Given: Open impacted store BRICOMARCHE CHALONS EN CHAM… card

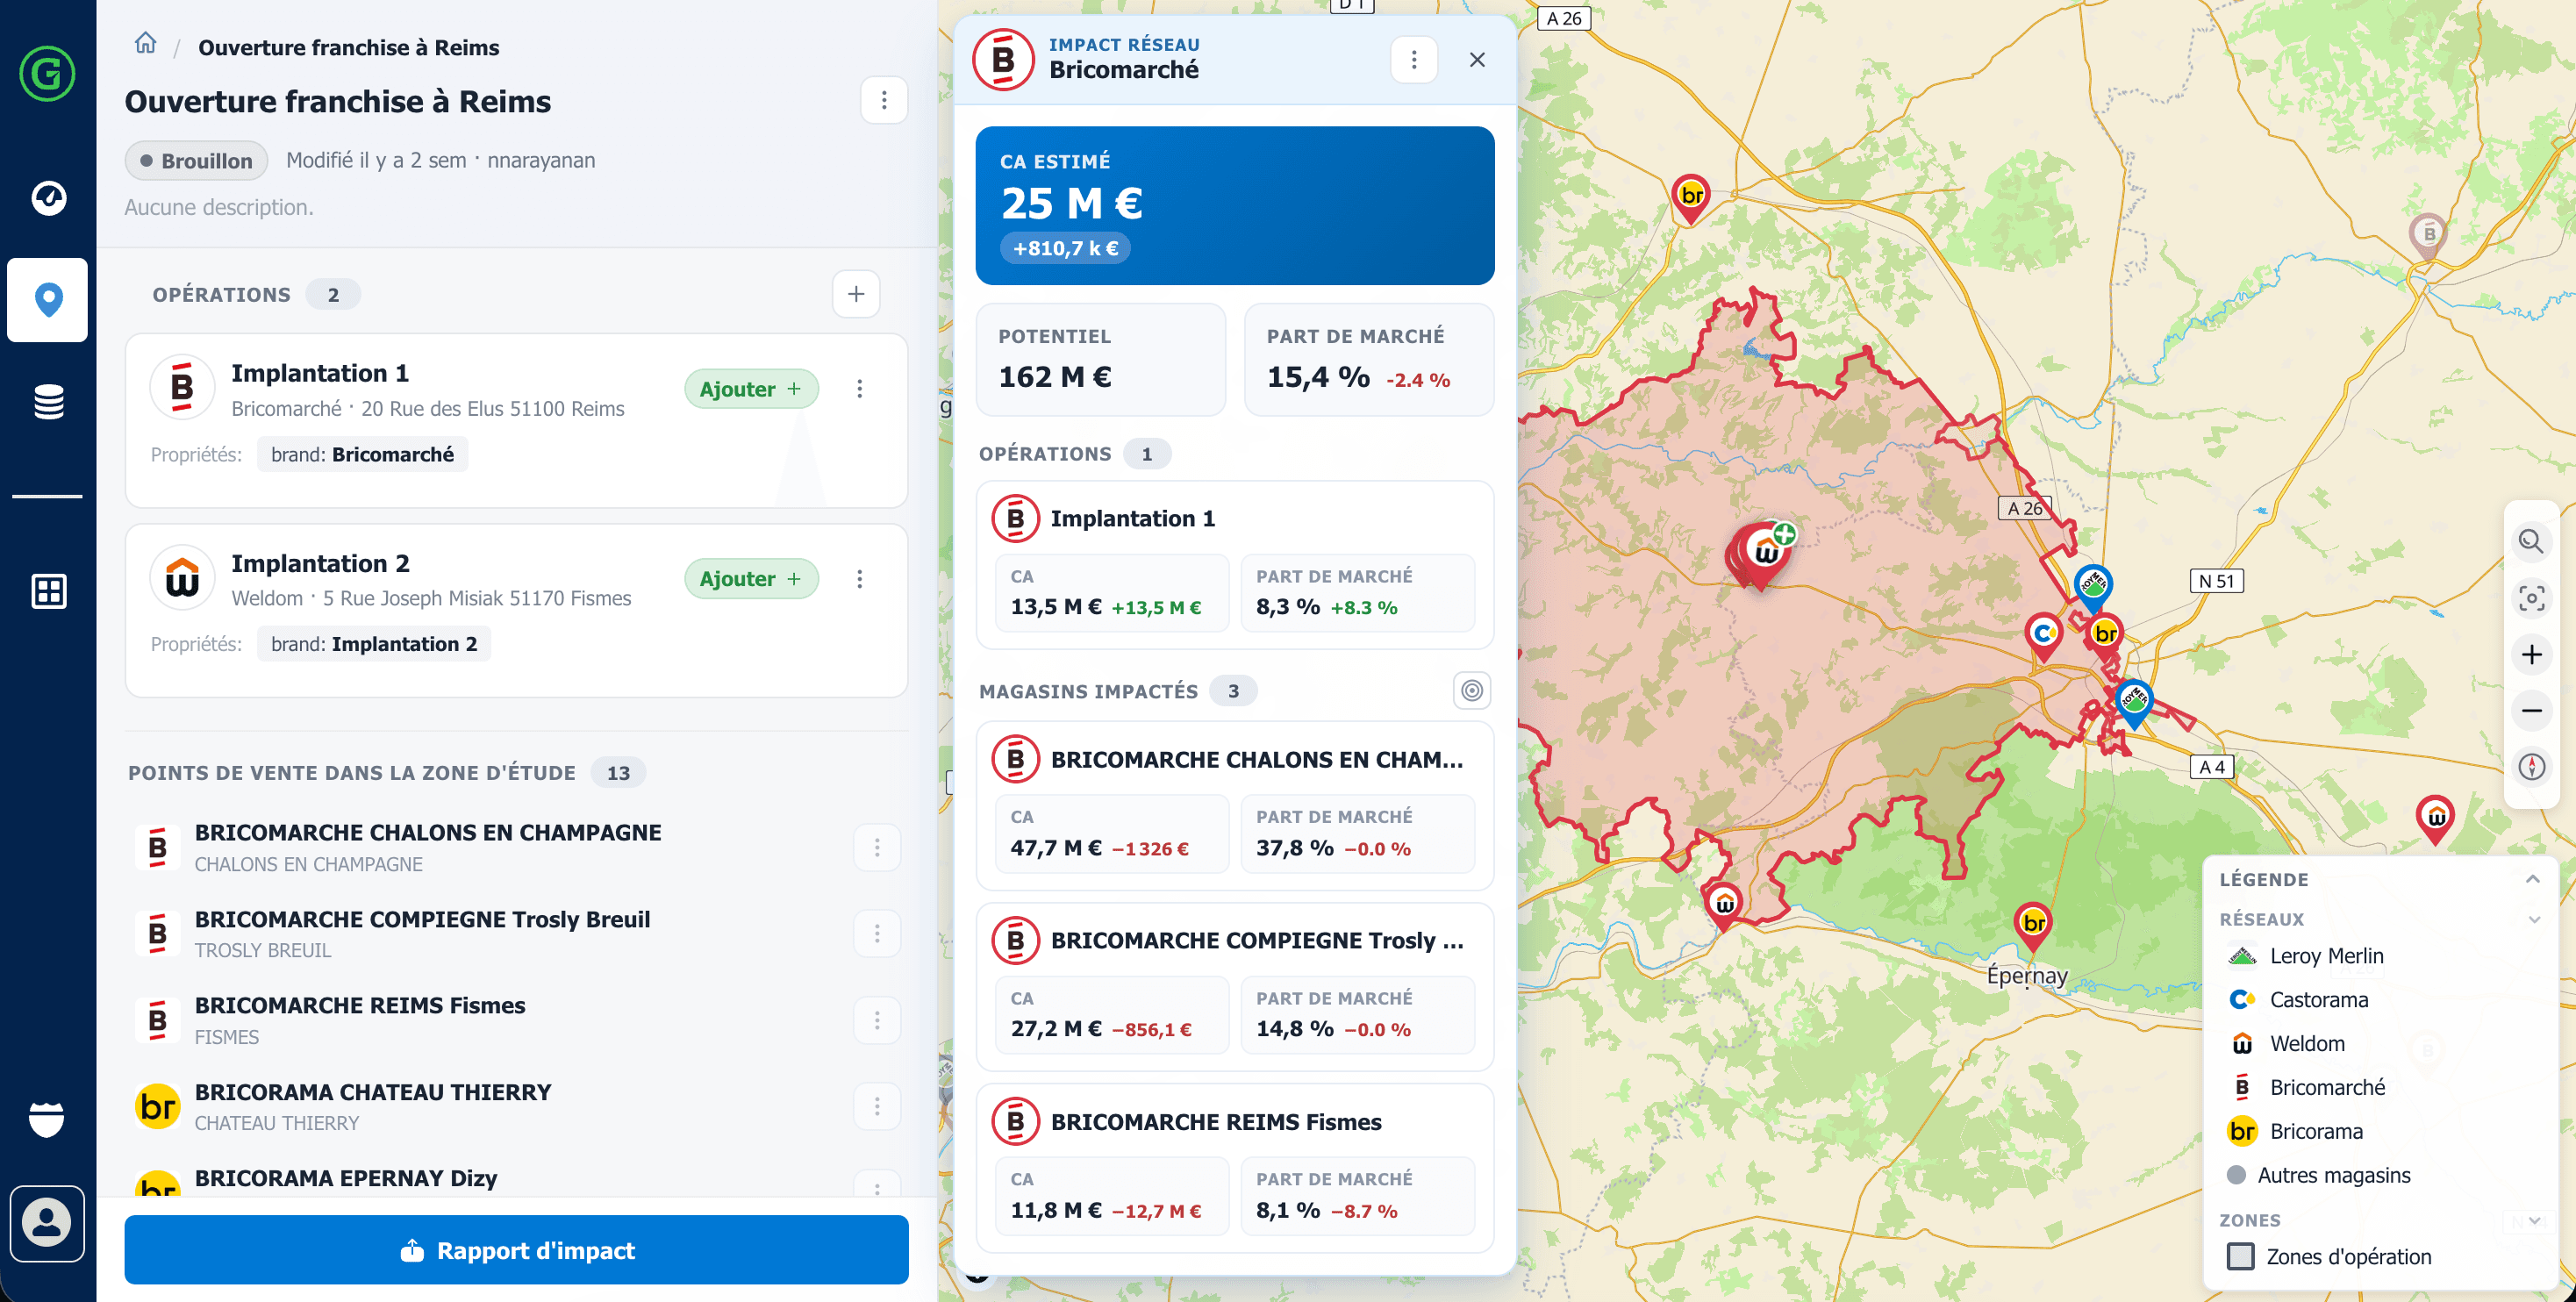Looking at the screenshot, I should click(1235, 806).
